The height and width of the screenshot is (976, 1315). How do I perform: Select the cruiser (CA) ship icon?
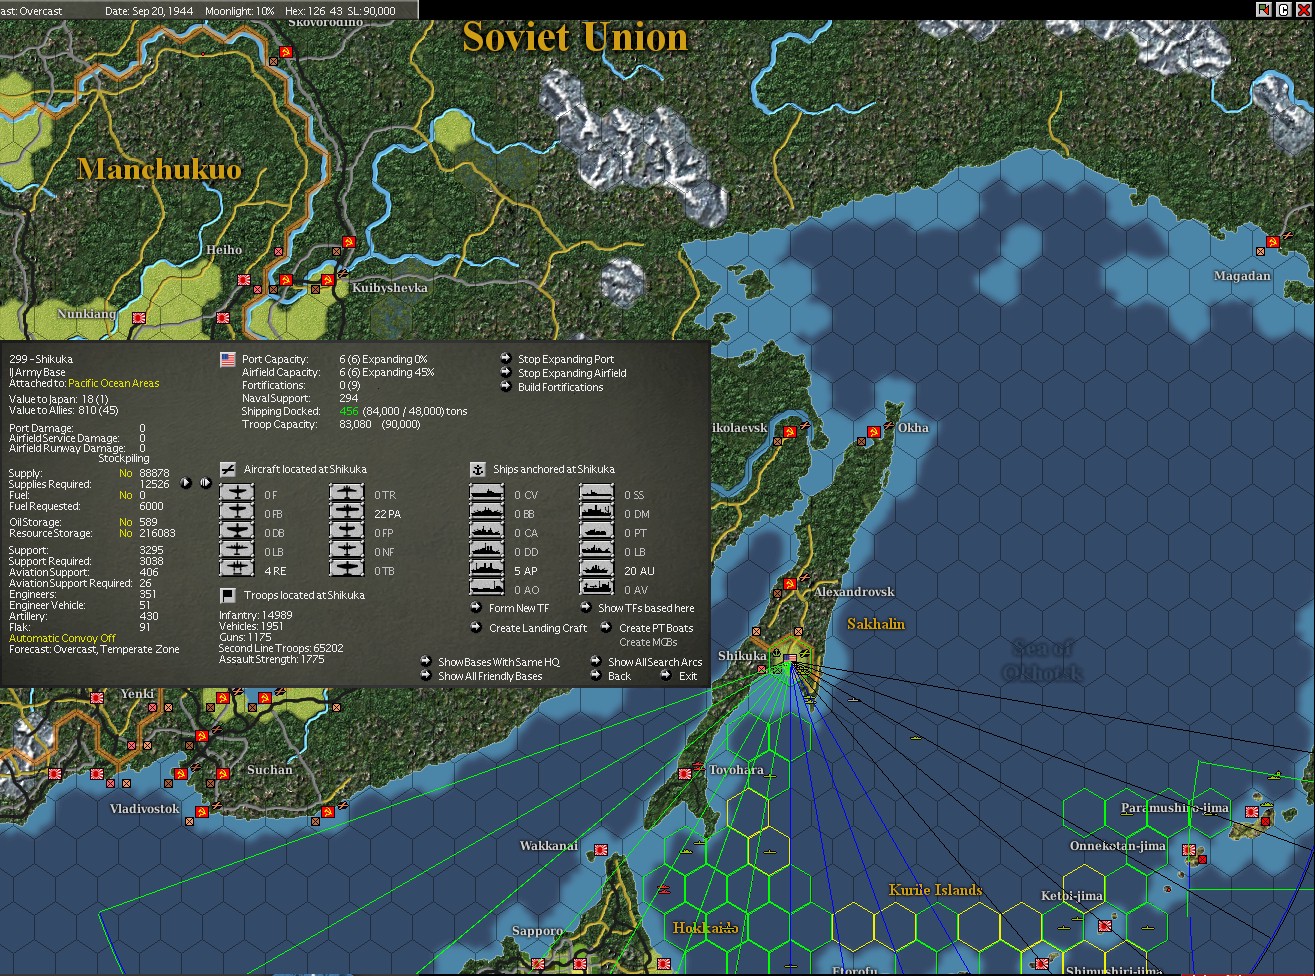(487, 532)
